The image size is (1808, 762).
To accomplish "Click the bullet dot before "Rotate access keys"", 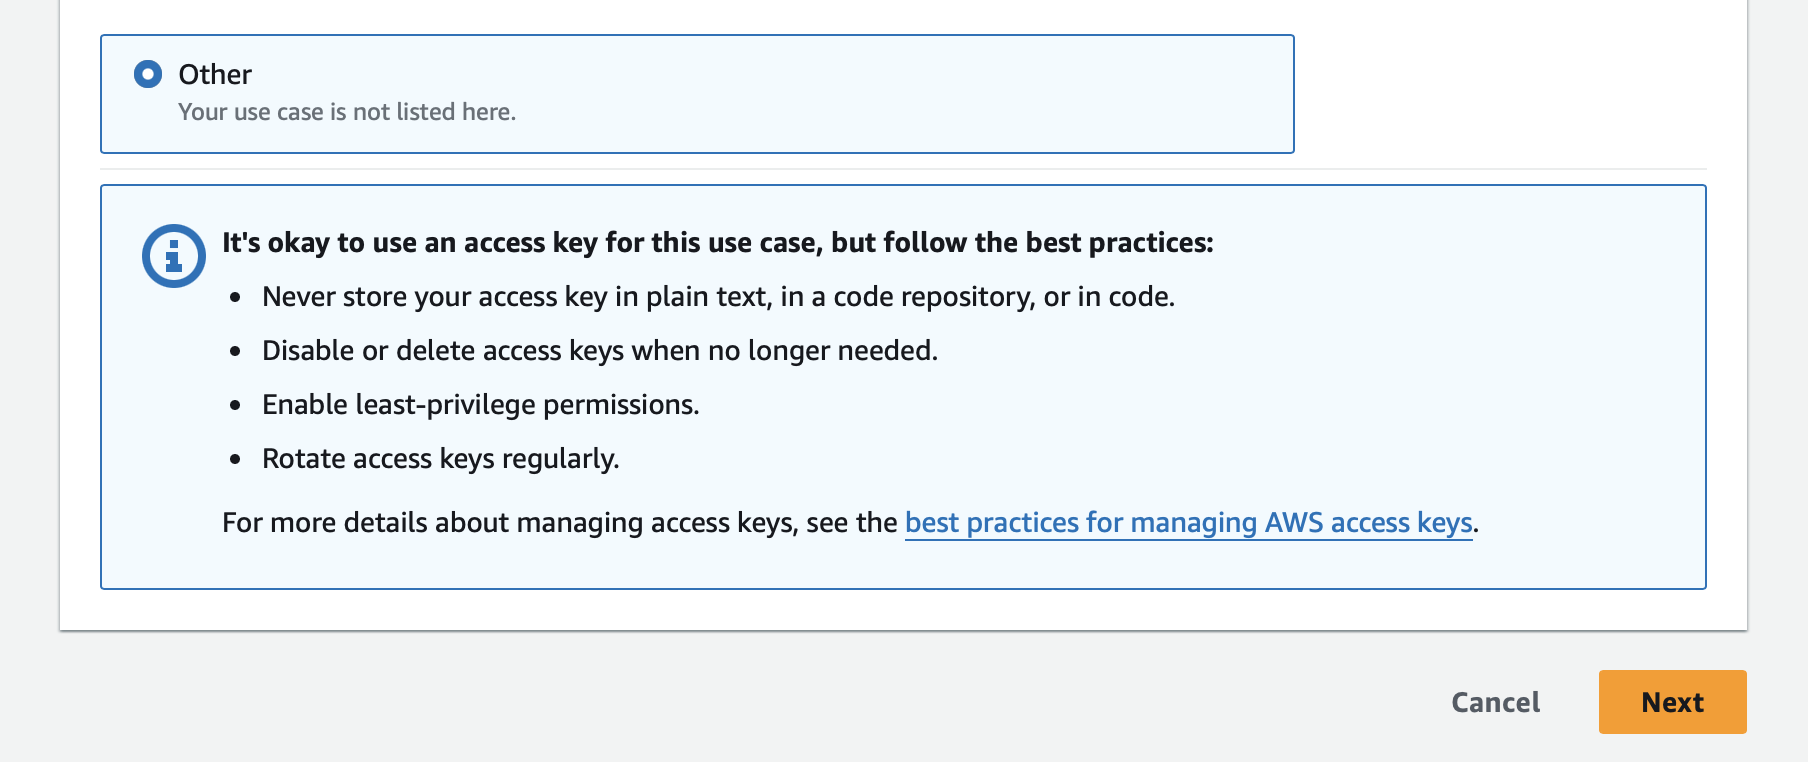I will [x=235, y=460].
